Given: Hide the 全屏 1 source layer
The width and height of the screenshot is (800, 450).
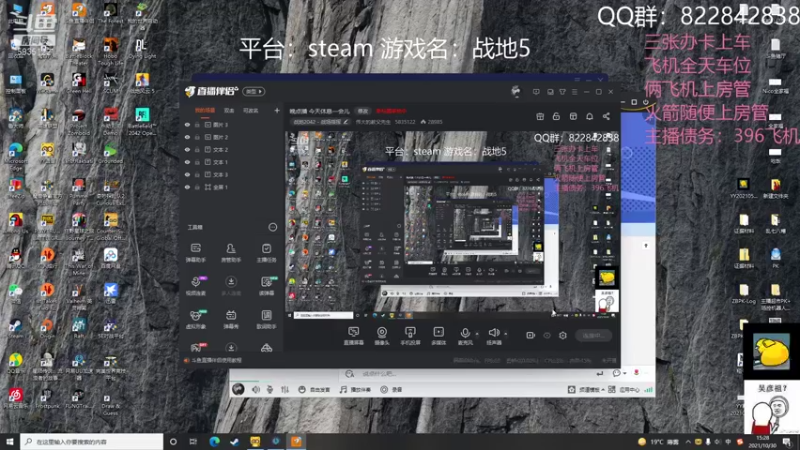Looking at the screenshot, I should click(187, 187).
